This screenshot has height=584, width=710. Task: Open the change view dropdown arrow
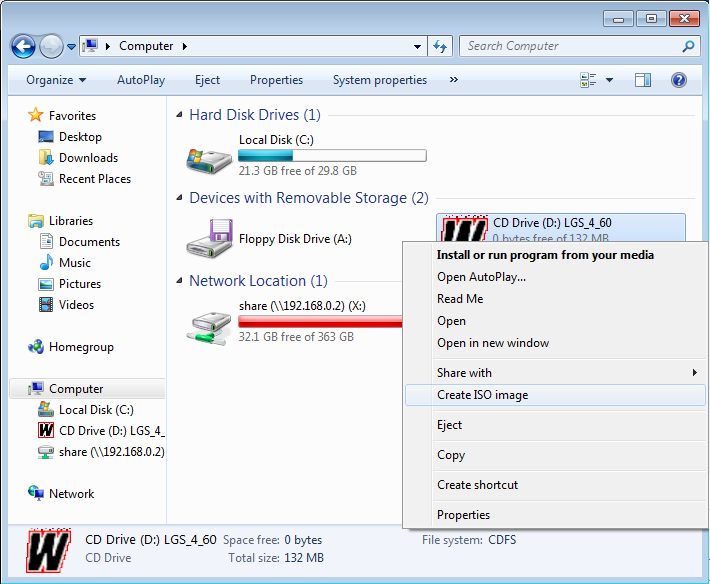(x=609, y=80)
